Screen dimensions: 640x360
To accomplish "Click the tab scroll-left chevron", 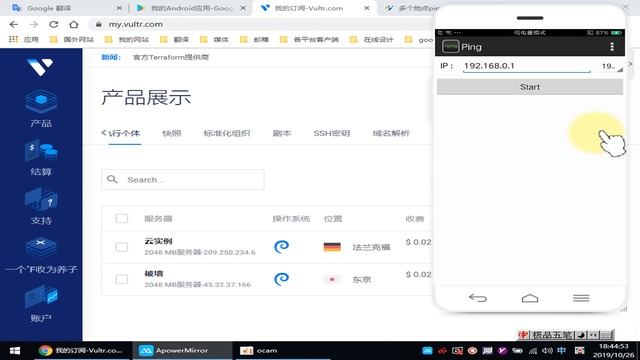I will [104, 133].
